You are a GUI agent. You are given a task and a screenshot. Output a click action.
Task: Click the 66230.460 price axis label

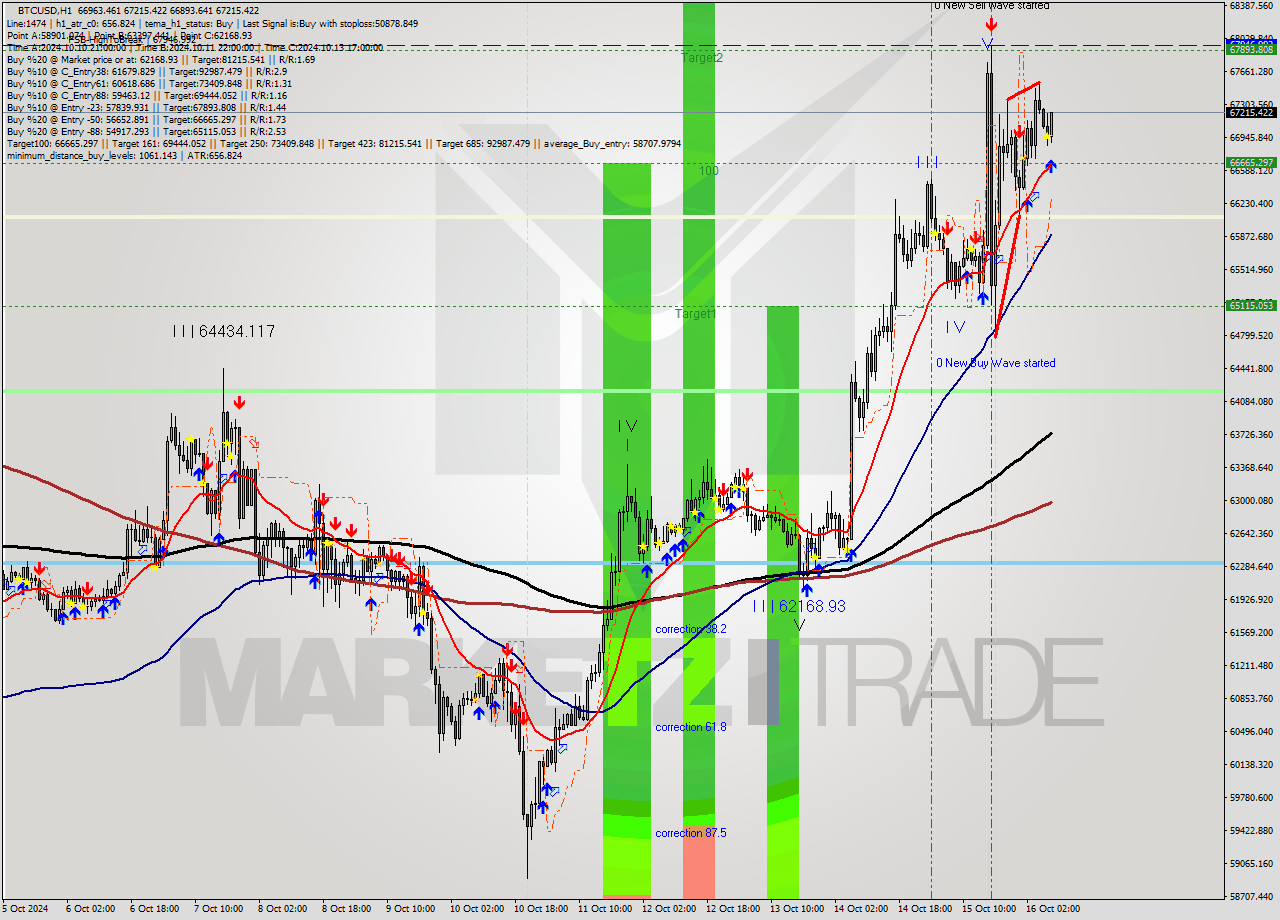tap(1251, 203)
